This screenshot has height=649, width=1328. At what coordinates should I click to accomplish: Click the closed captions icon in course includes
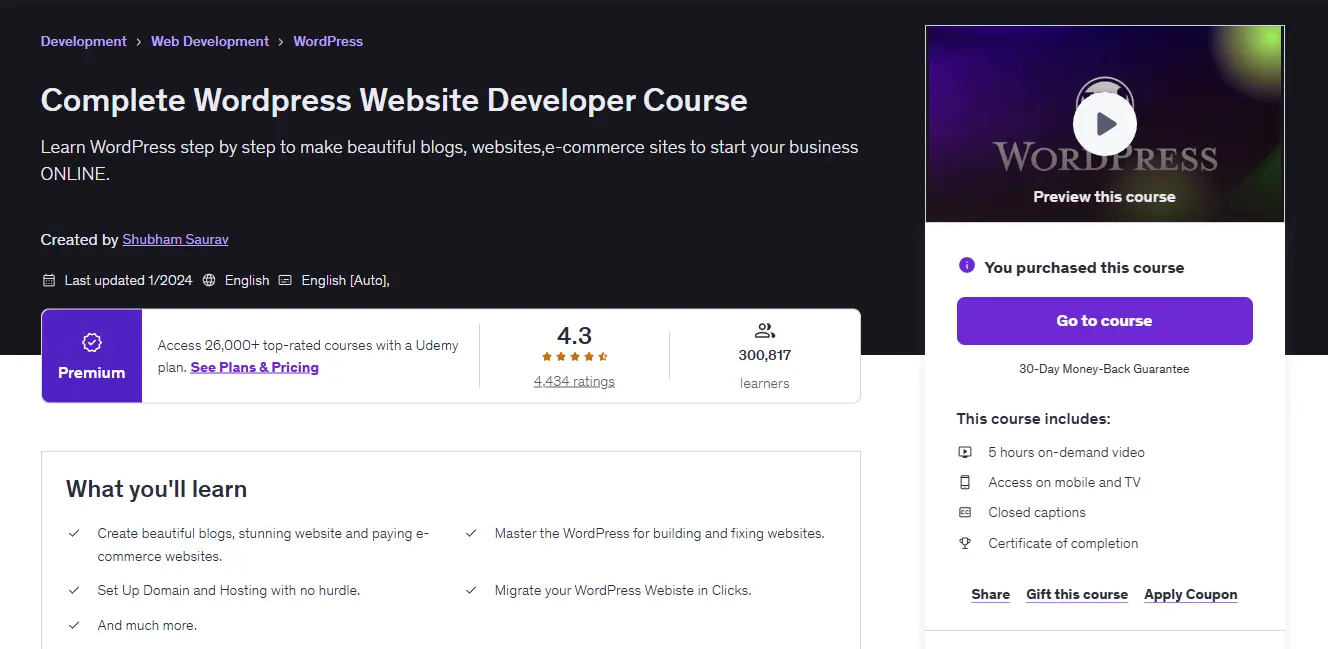pos(965,512)
